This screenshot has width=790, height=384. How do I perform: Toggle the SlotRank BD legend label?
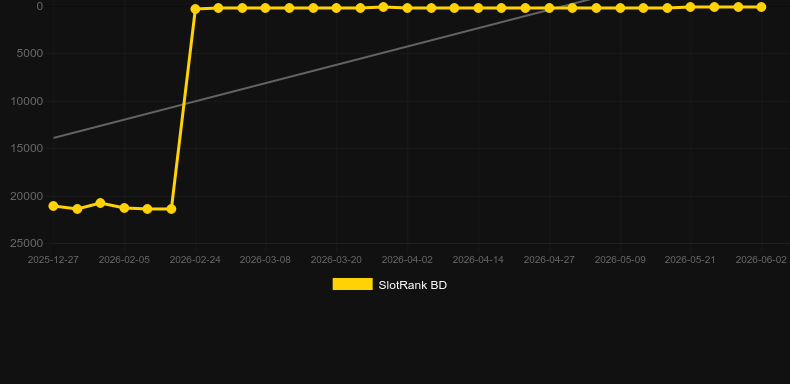coord(412,285)
